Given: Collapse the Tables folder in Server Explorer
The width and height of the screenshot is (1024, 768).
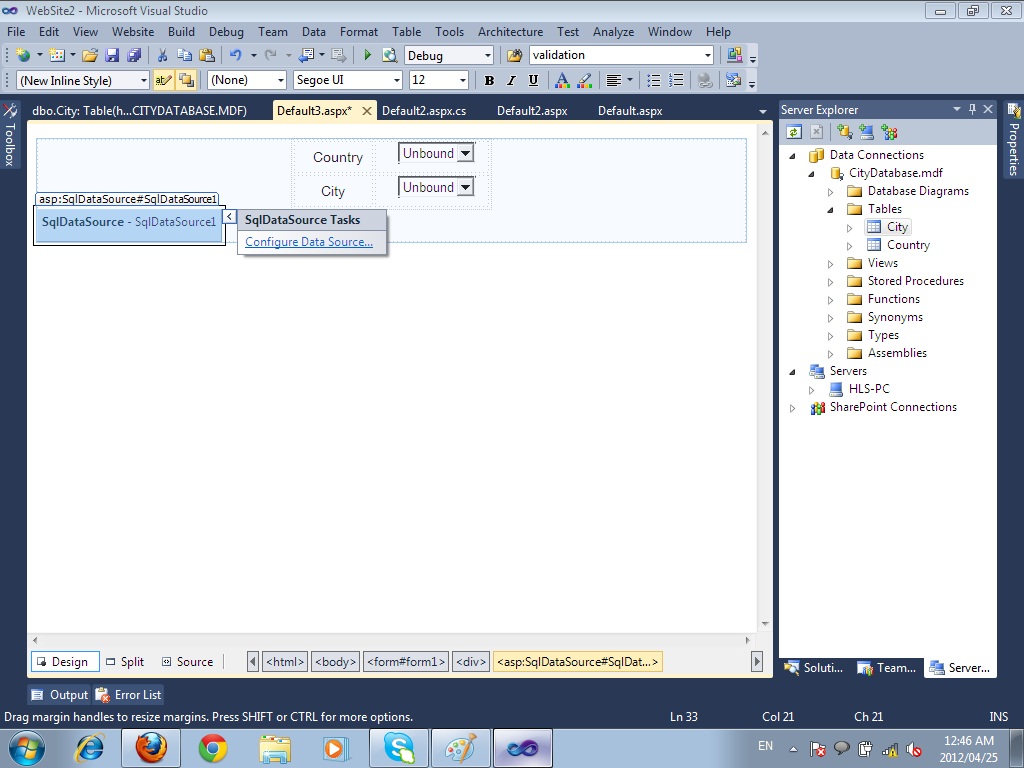Looking at the screenshot, I should coord(831,210).
